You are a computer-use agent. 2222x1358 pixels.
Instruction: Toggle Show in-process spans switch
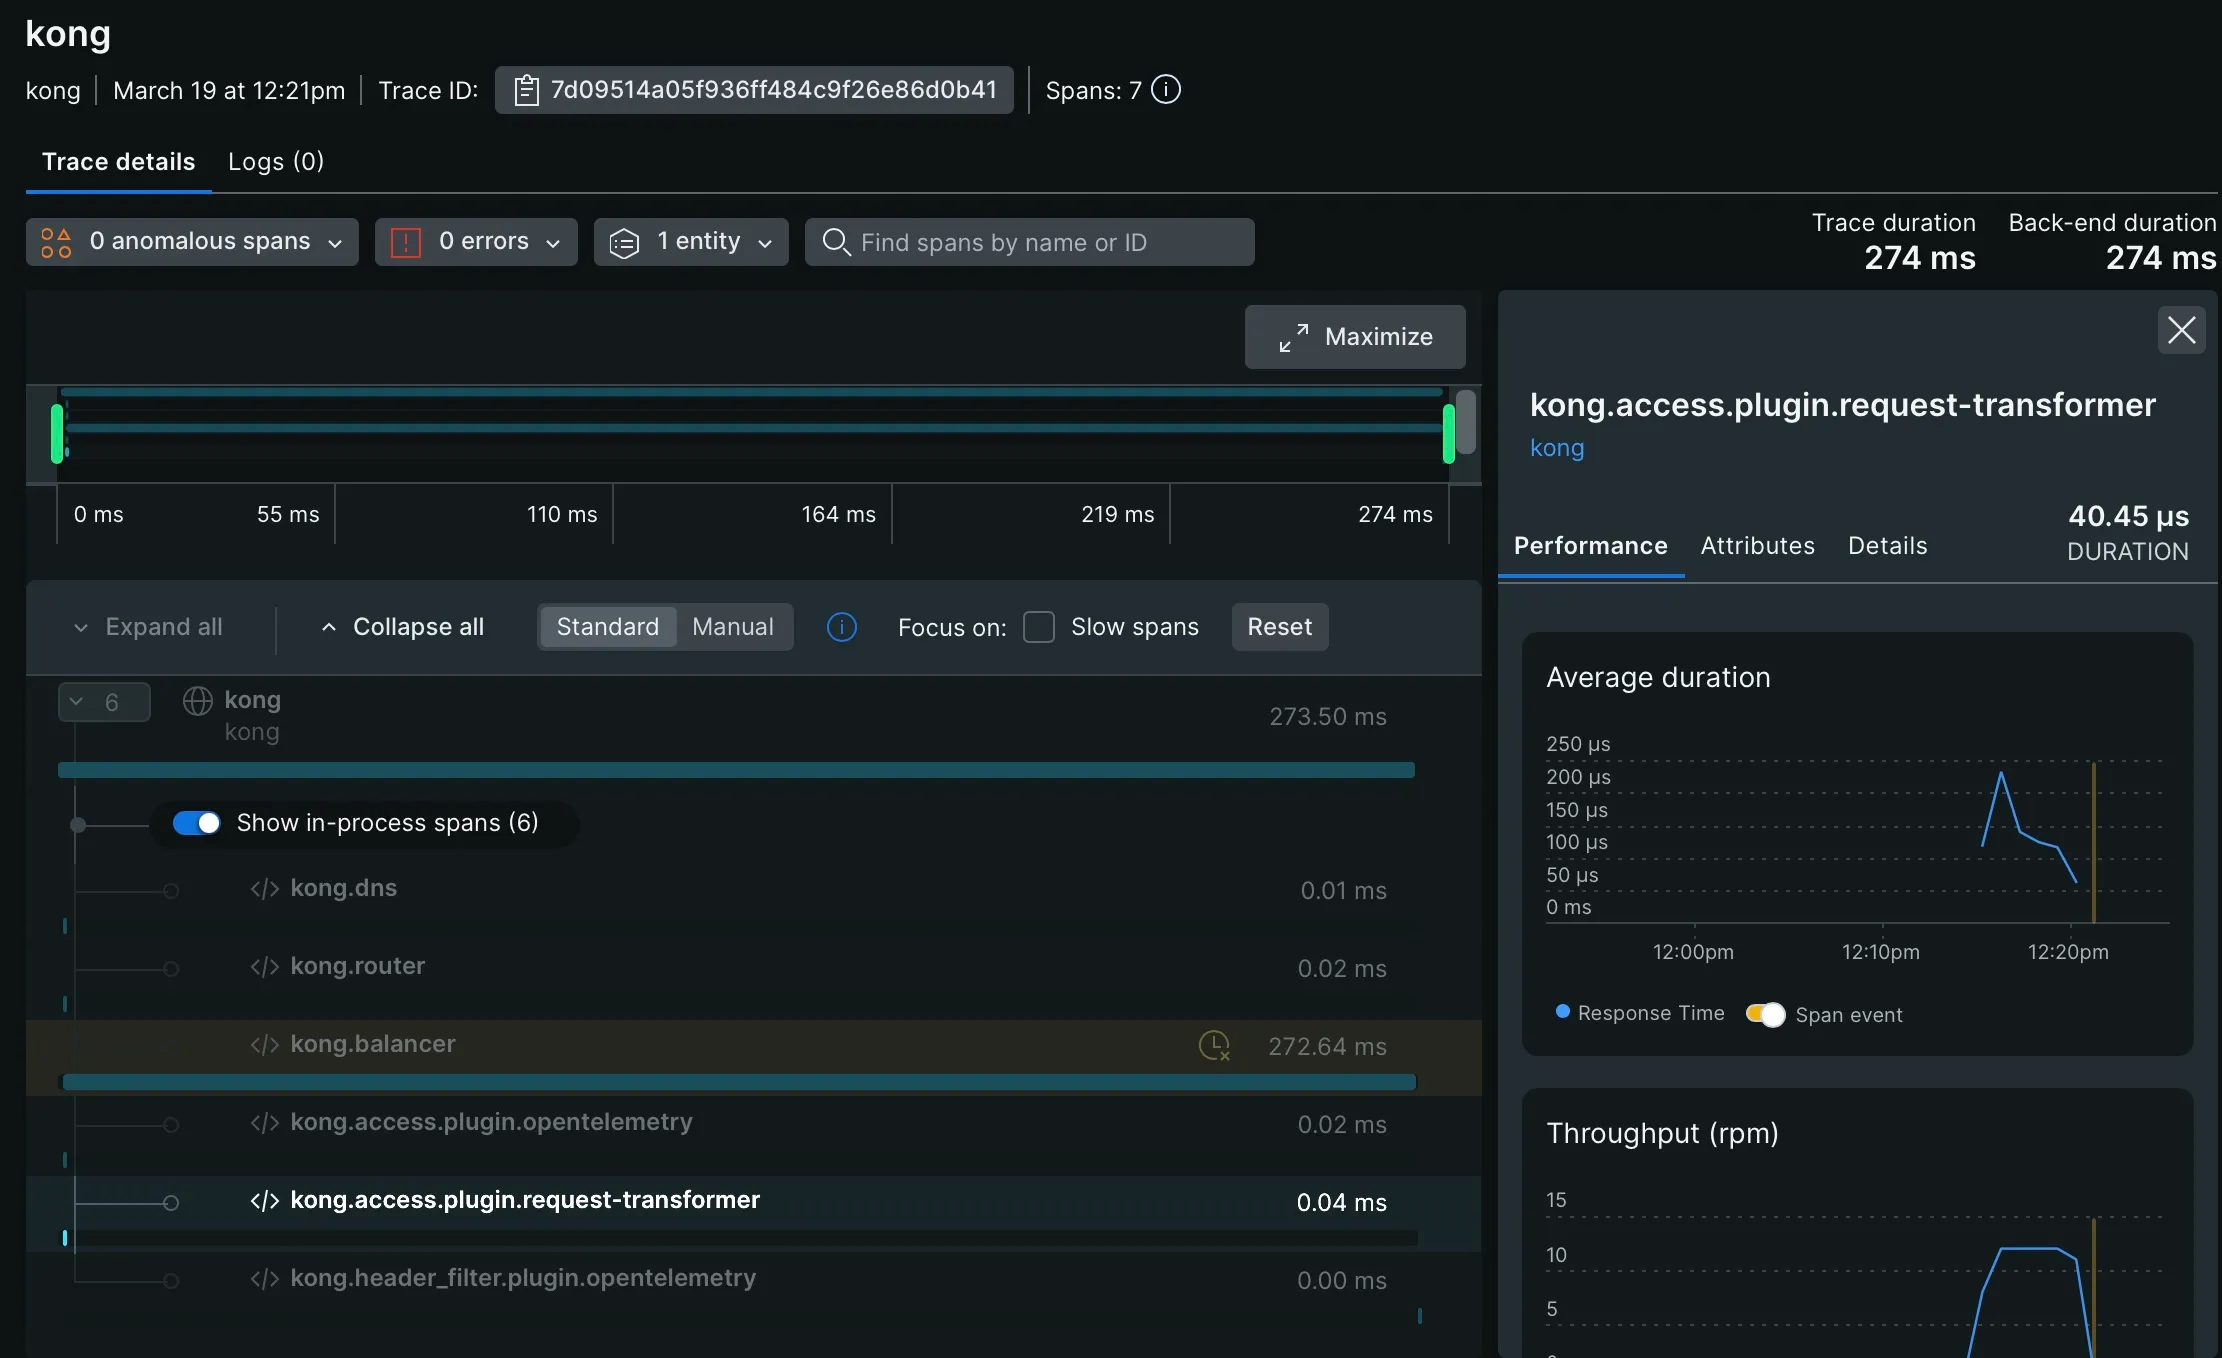(x=197, y=823)
